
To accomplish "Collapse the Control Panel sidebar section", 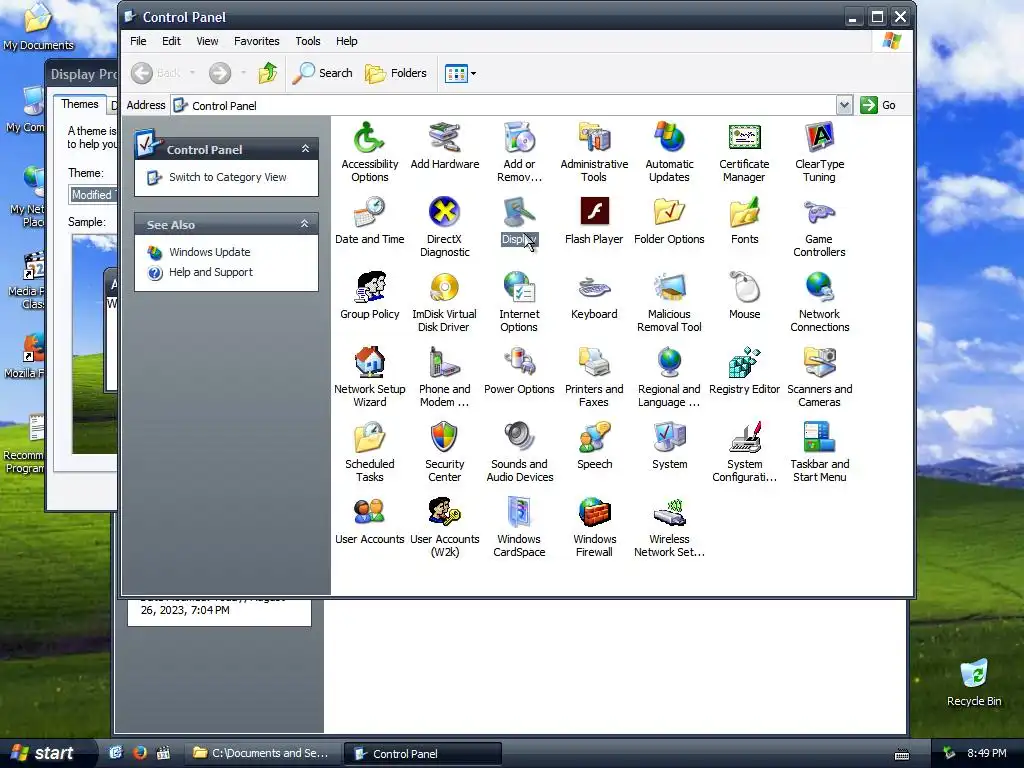I will coord(305,149).
